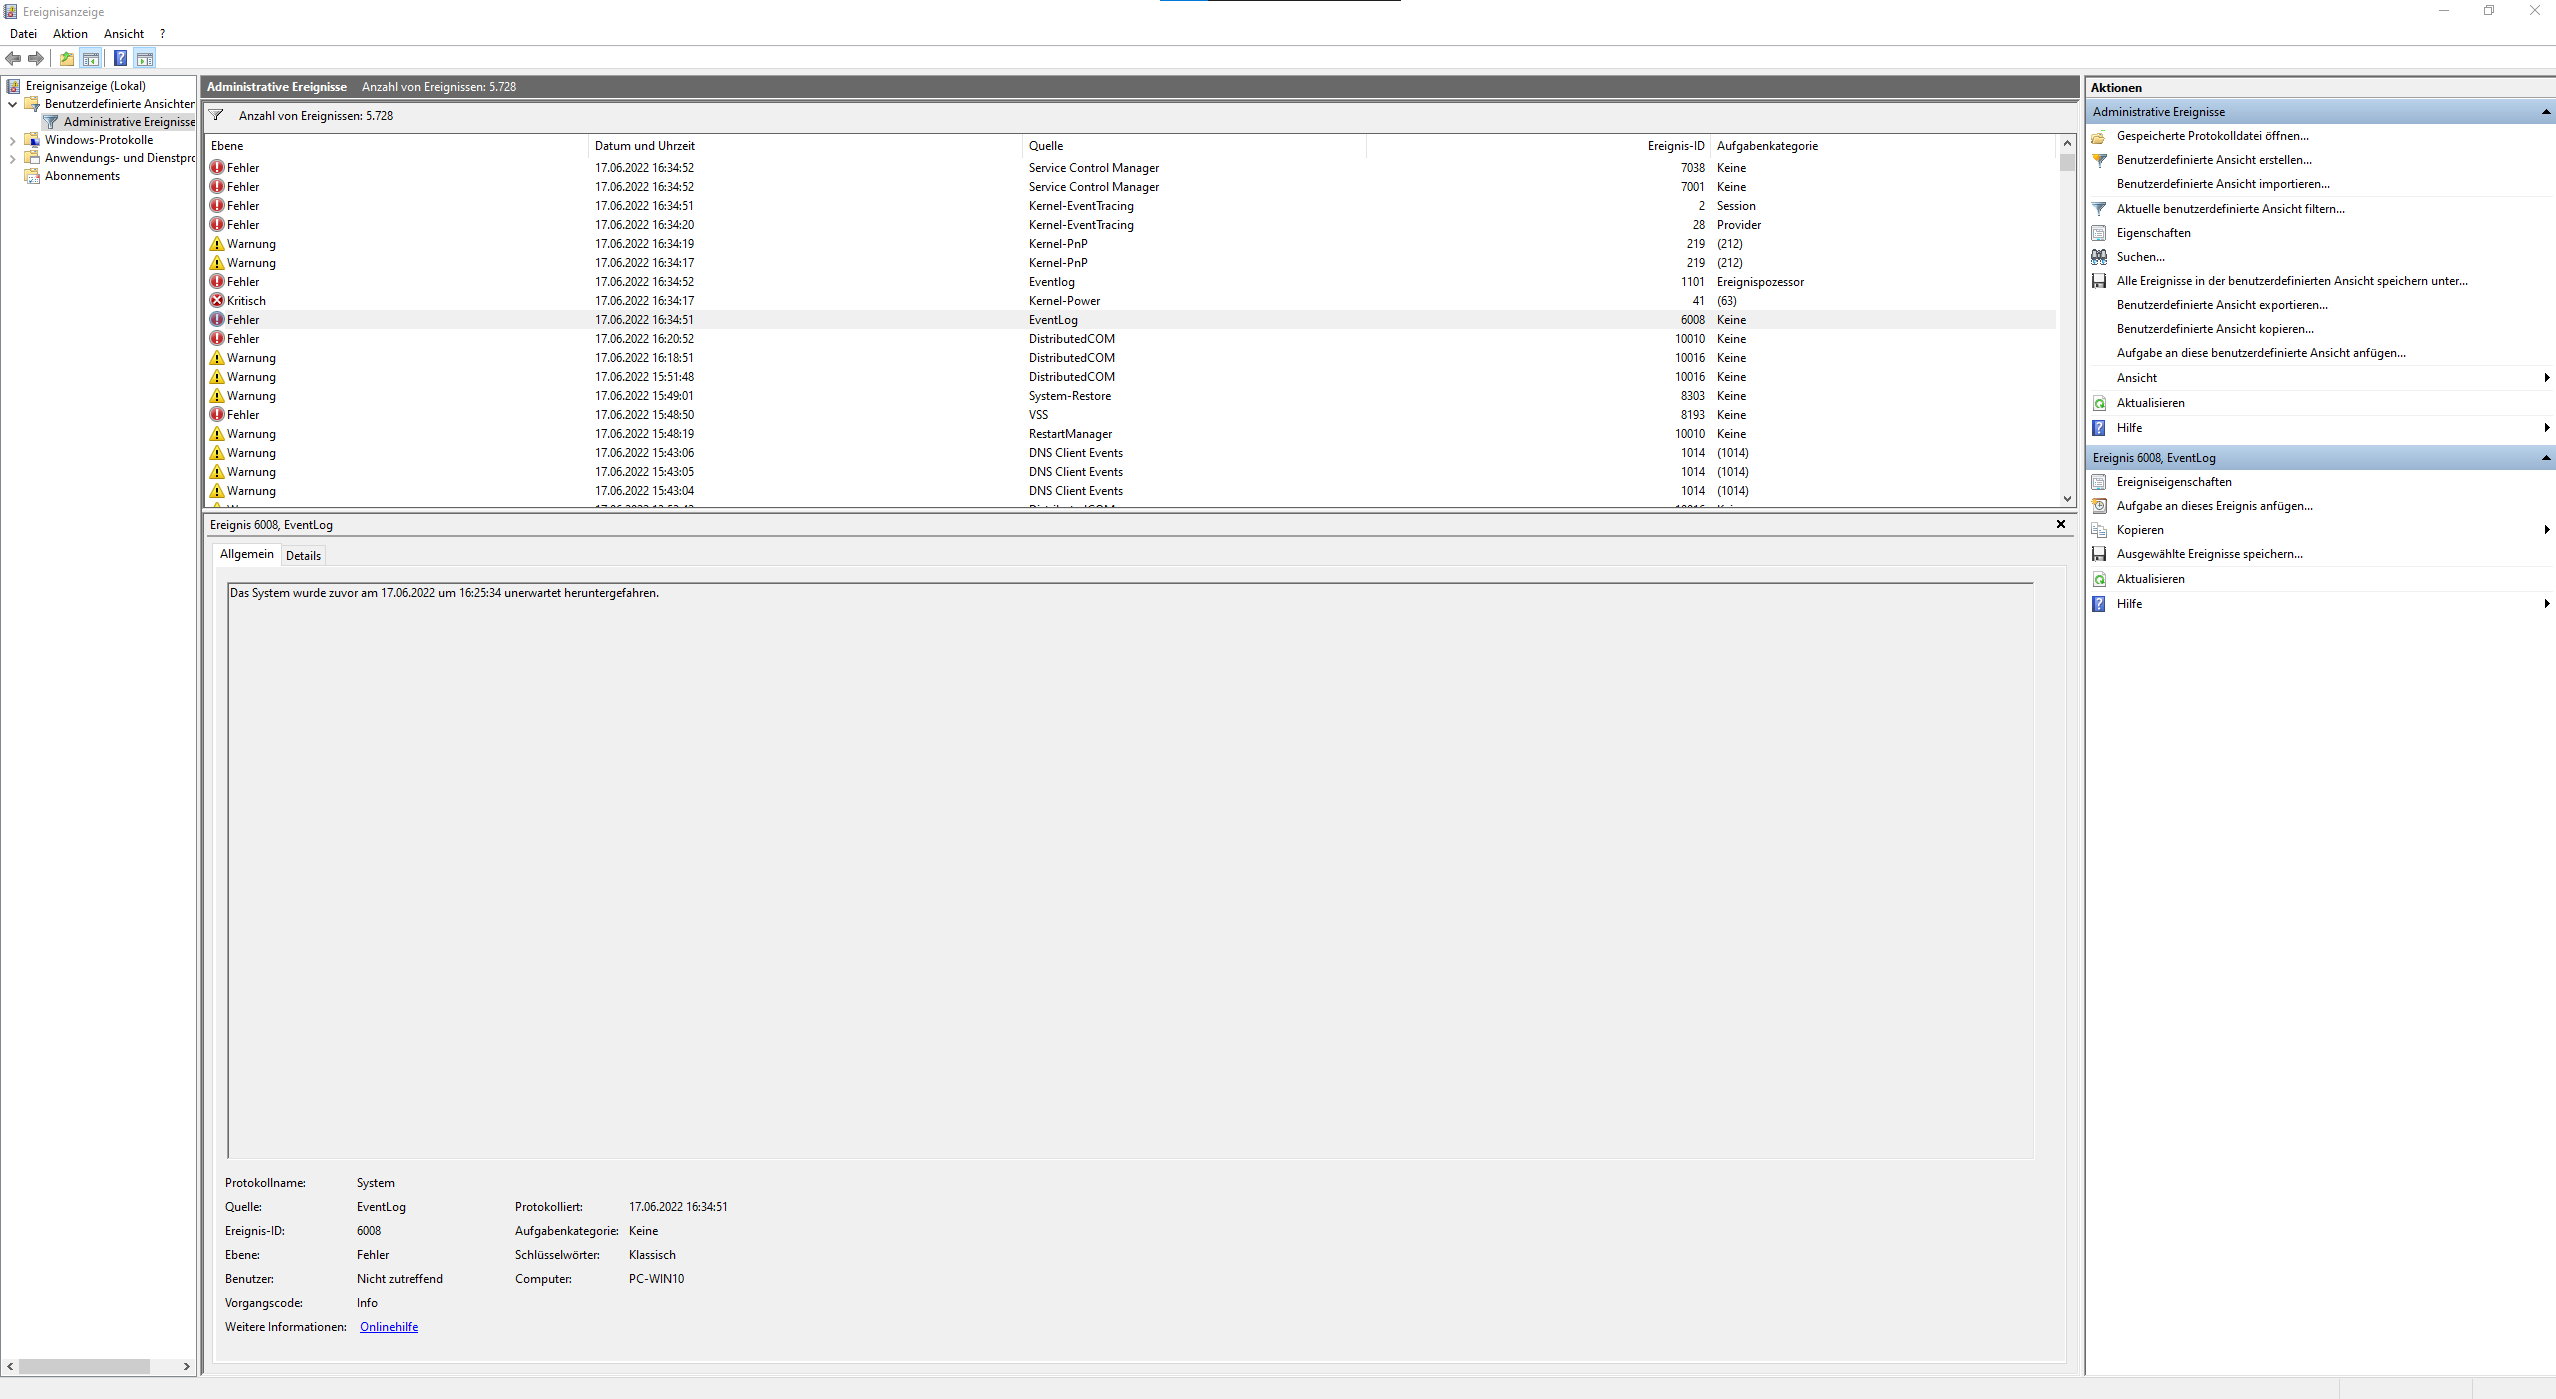Toggle the action pane toolbar icon
2556x1399 pixels.
point(145,58)
